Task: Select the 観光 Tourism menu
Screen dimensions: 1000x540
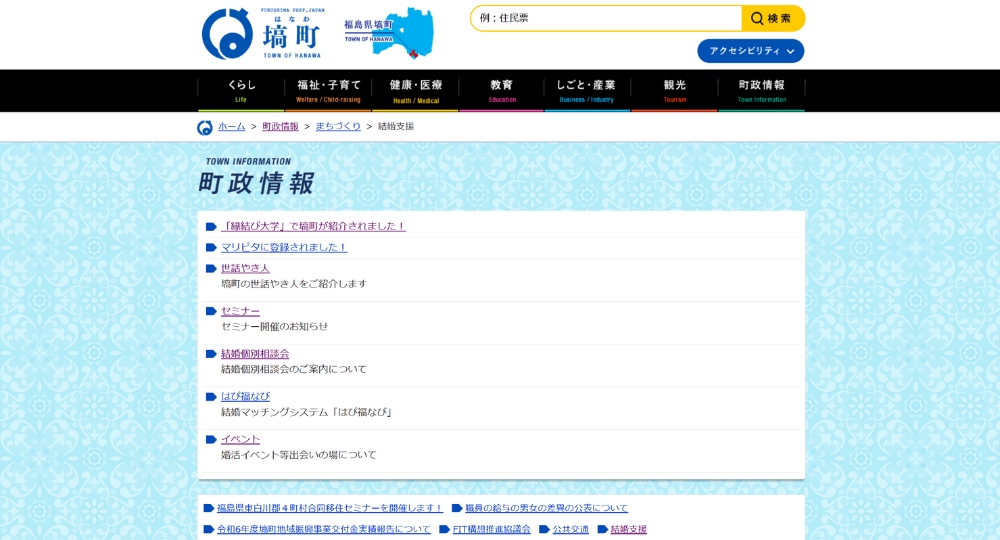Action: click(675, 91)
